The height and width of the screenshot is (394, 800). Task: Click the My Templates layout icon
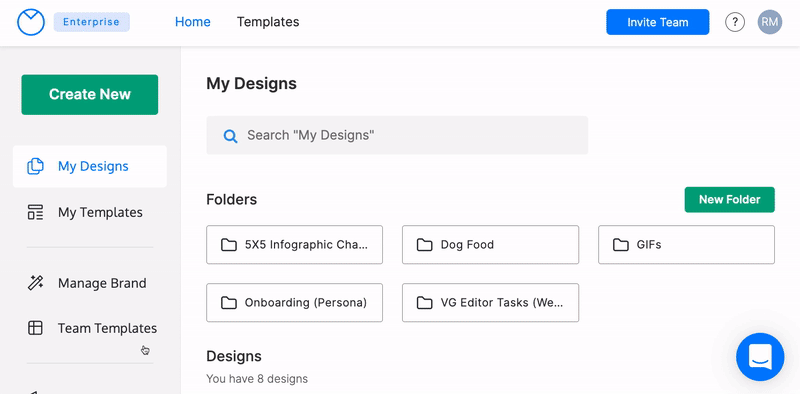point(35,212)
